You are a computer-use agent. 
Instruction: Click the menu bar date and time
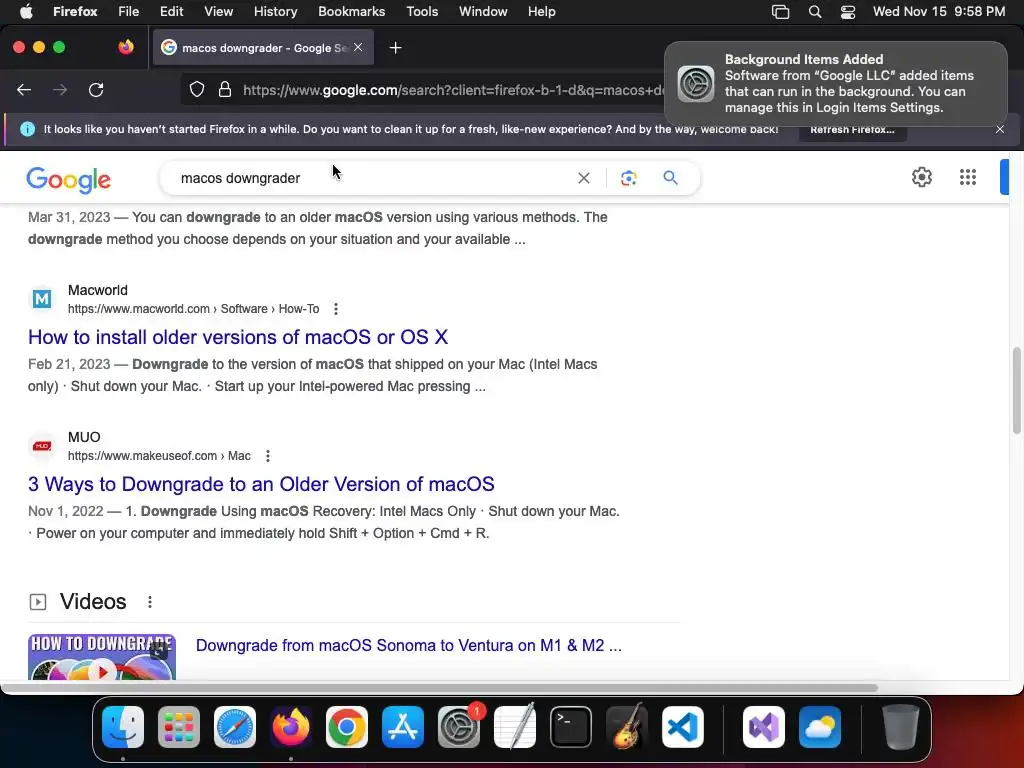coord(938,12)
